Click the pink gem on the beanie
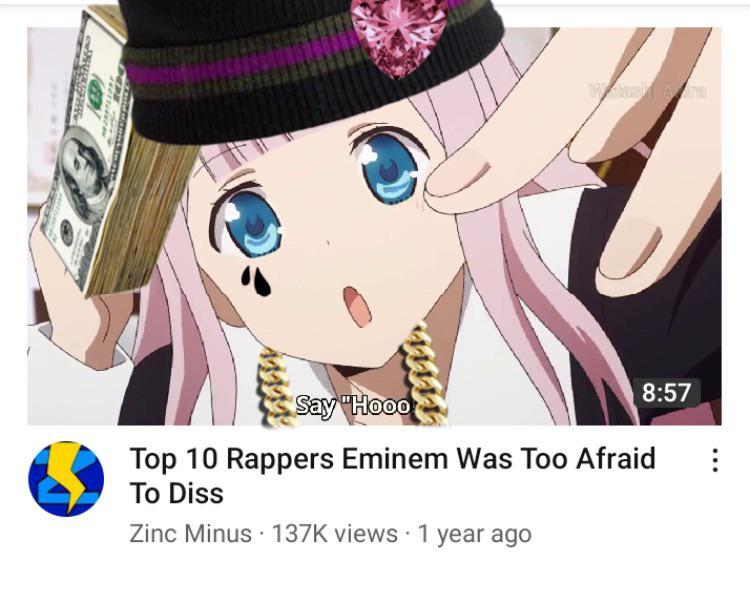 [397, 36]
